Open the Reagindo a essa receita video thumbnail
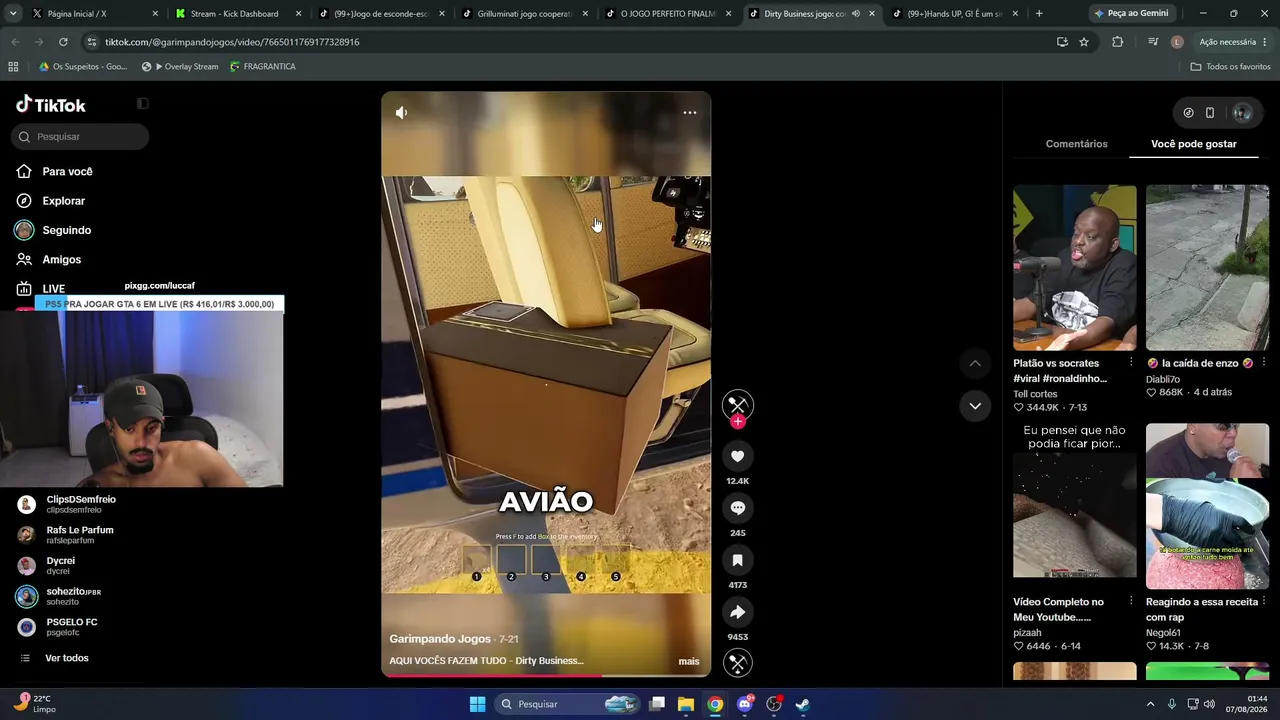The image size is (1280, 720). (x=1208, y=506)
